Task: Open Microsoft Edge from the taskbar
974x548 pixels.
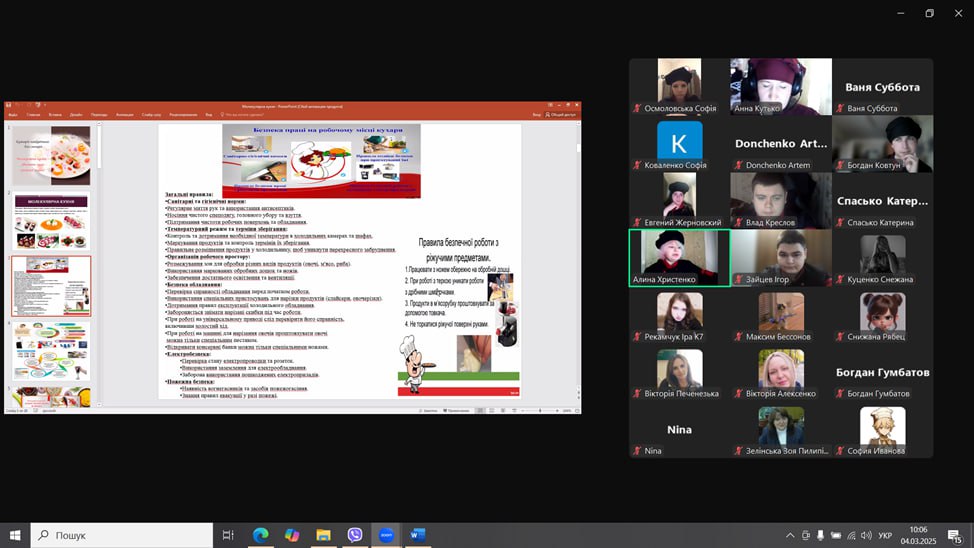Action: pyautogui.click(x=260, y=535)
